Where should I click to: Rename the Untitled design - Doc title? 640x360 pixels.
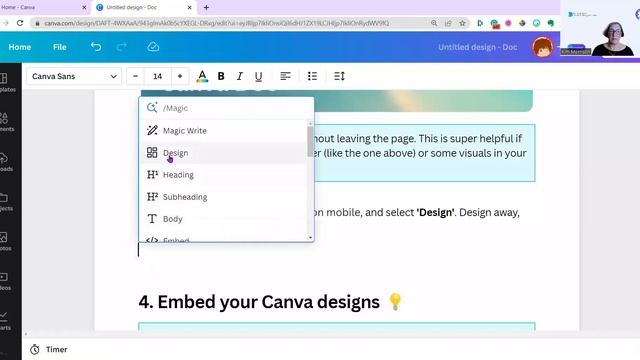pos(478,47)
